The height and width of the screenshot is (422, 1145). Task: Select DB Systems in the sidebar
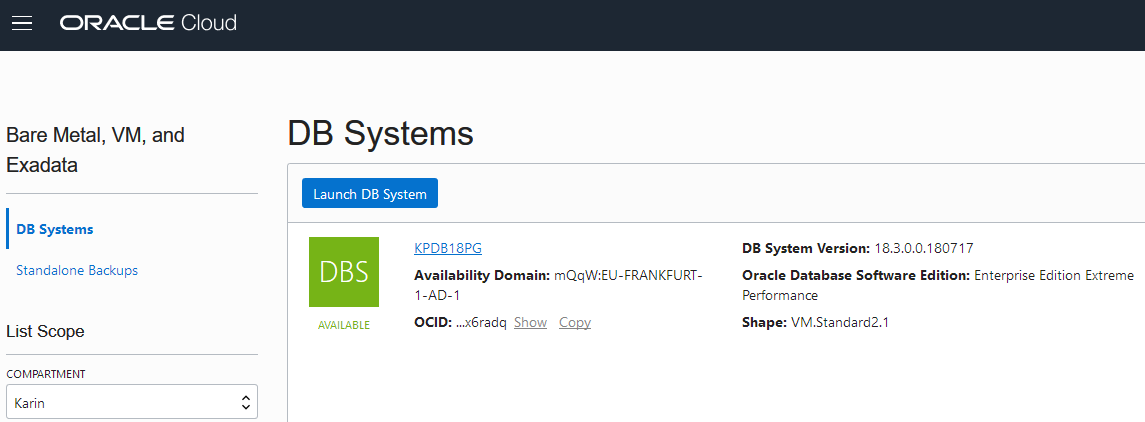(x=55, y=229)
